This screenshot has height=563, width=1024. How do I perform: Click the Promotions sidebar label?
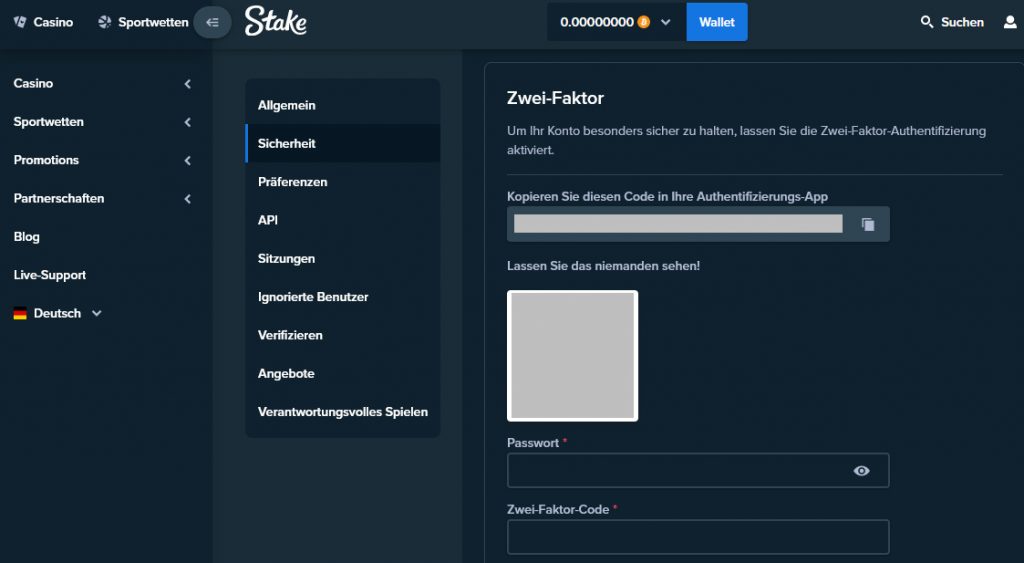(46, 160)
